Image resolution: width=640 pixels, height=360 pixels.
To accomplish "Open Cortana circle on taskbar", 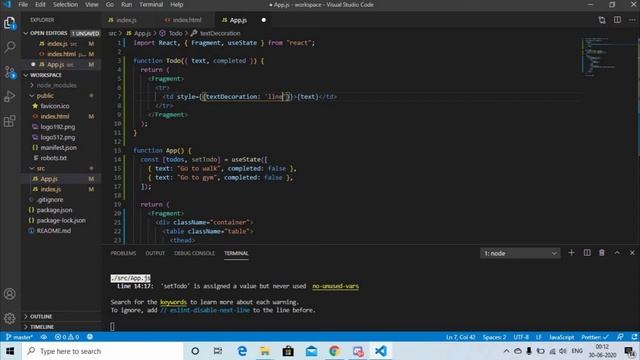I will 195,351.
